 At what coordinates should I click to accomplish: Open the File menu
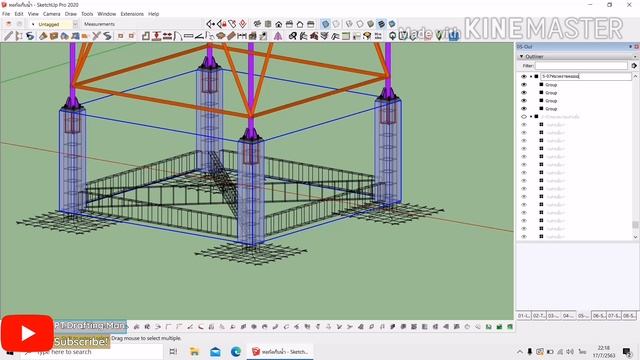click(x=6, y=14)
